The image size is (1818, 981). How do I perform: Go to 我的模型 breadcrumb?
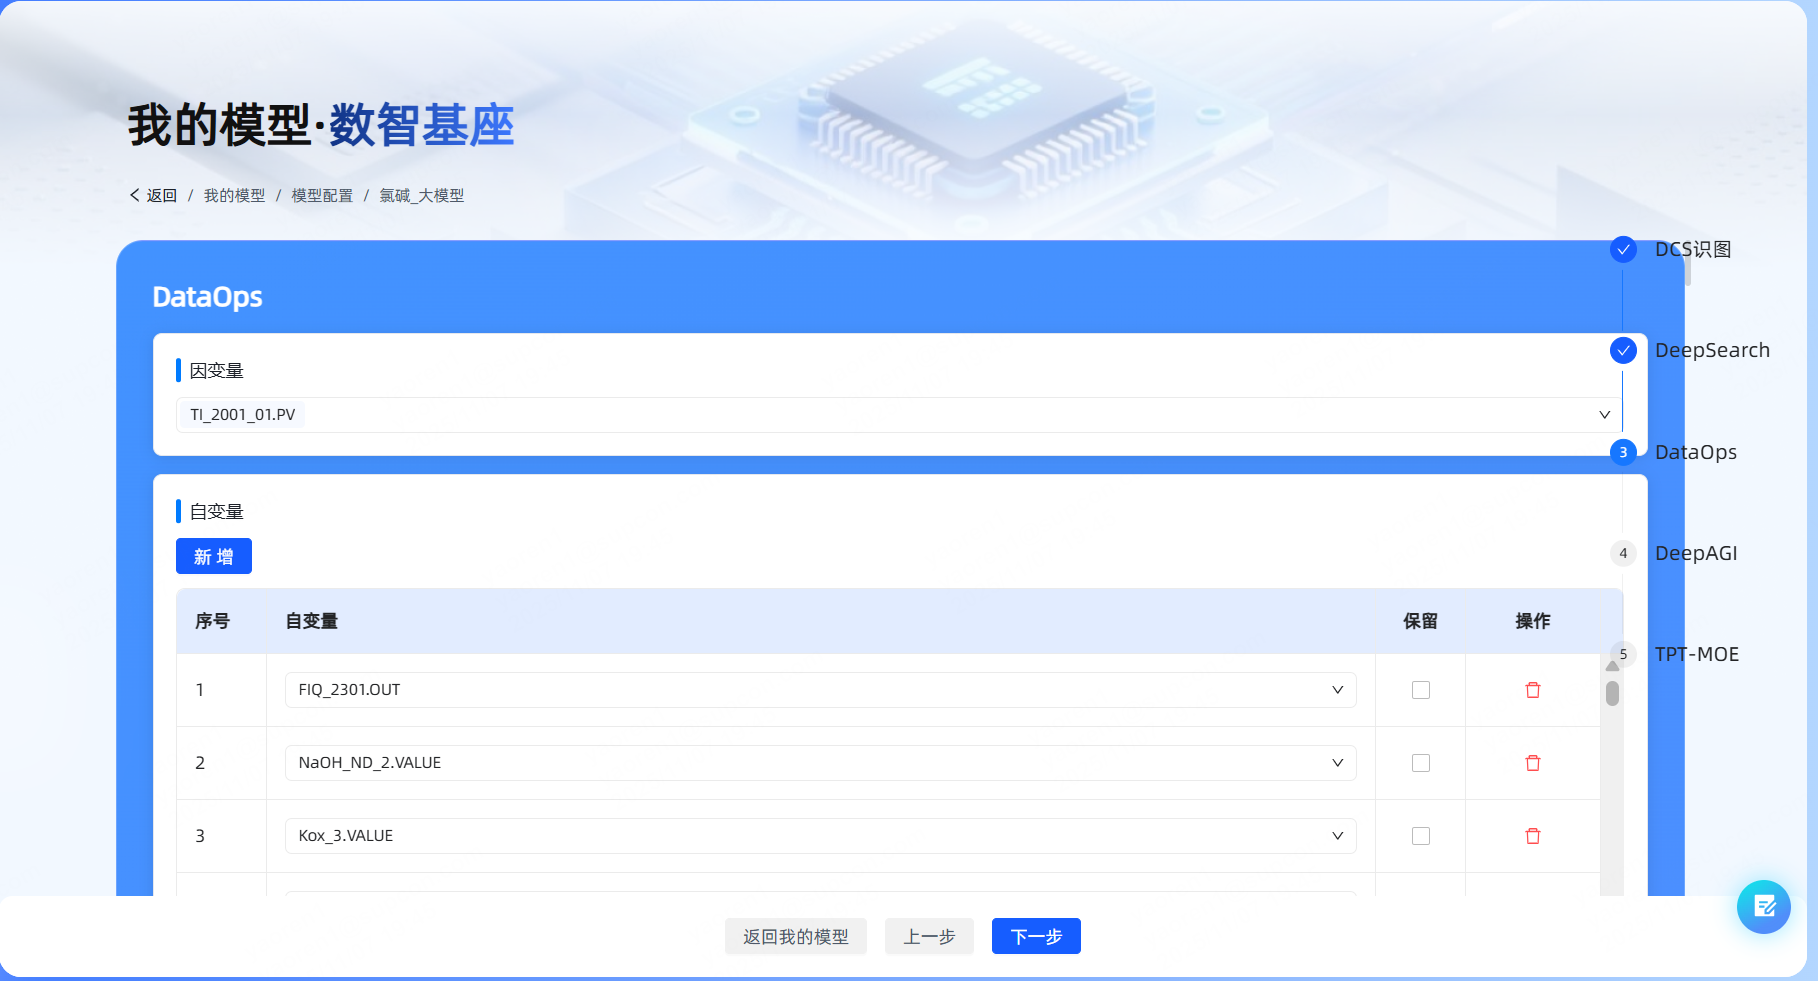tap(234, 196)
